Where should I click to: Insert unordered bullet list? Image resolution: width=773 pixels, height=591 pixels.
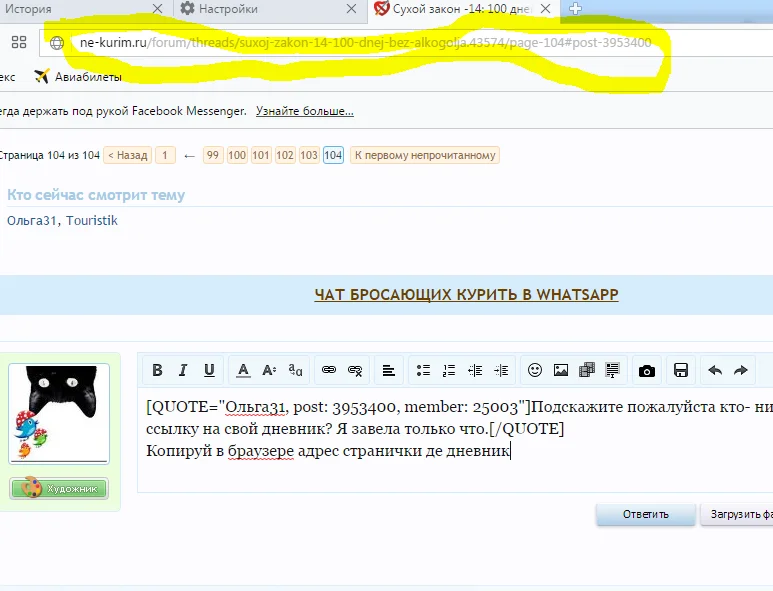[423, 370]
